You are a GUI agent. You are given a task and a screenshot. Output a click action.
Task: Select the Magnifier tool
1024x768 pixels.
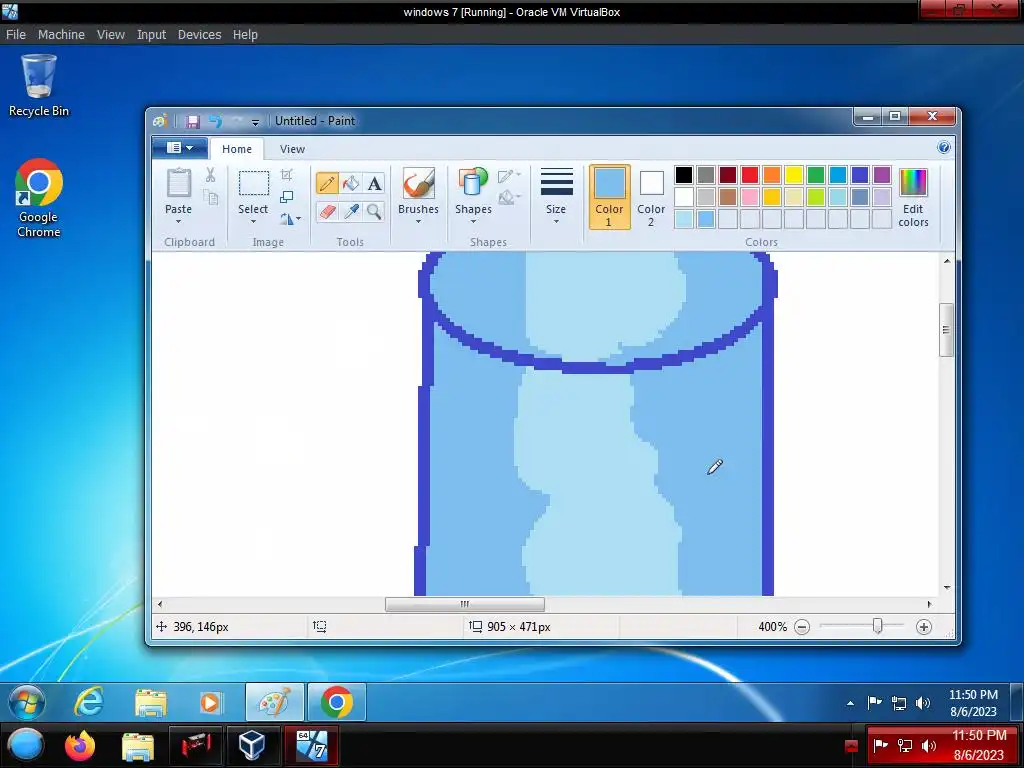[x=374, y=211]
